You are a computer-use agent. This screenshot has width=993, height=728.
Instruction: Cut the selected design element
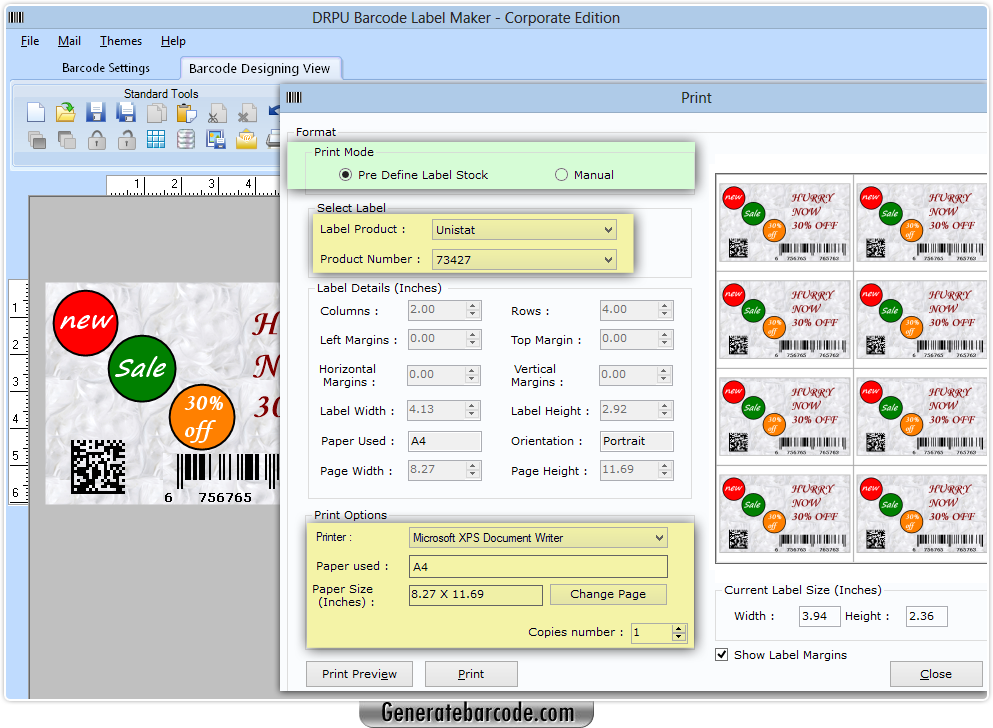coord(215,112)
